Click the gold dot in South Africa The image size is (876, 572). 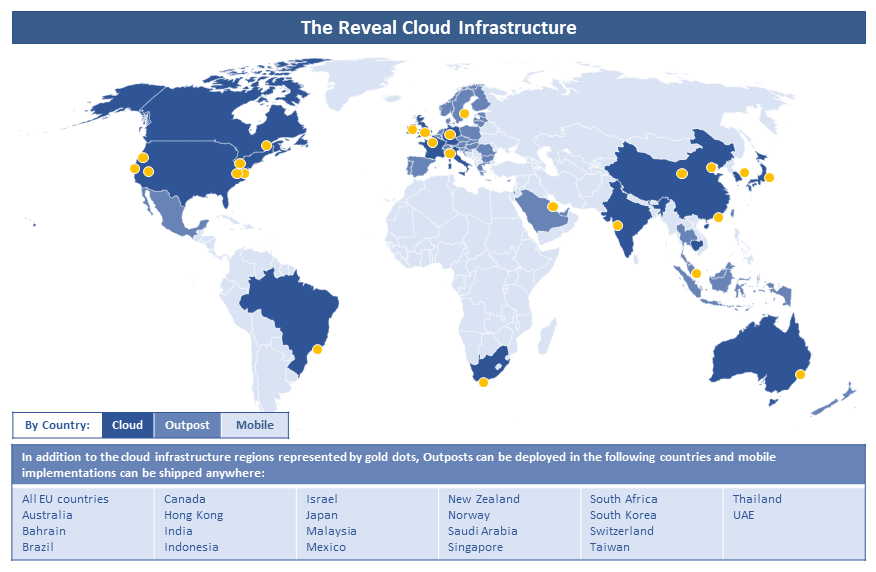point(483,382)
